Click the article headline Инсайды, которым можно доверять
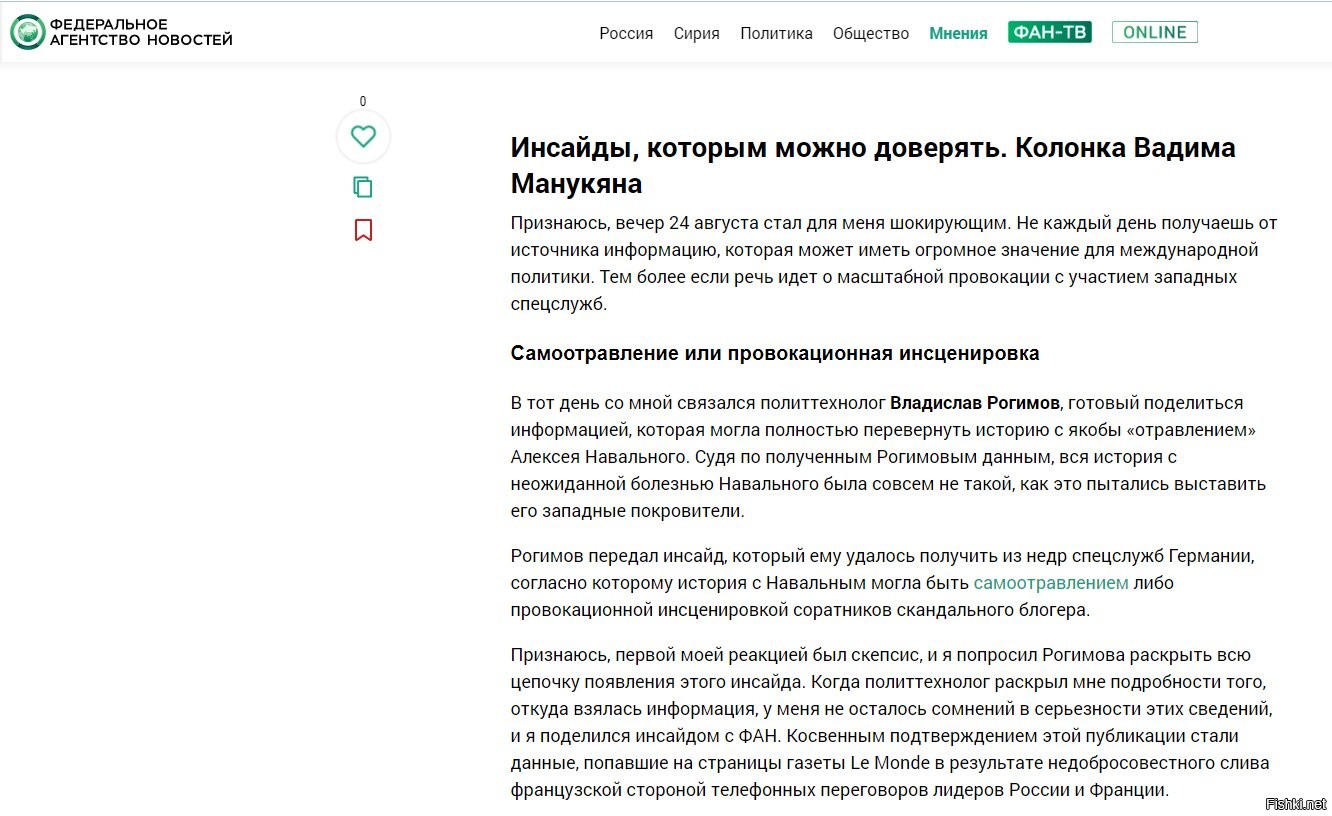Screen dimensions: 1332x816 (x=873, y=165)
